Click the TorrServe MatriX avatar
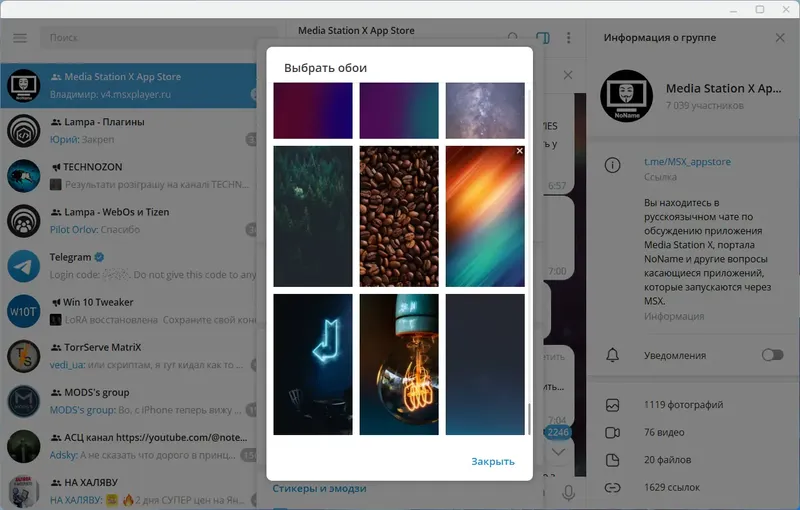 tap(23, 356)
